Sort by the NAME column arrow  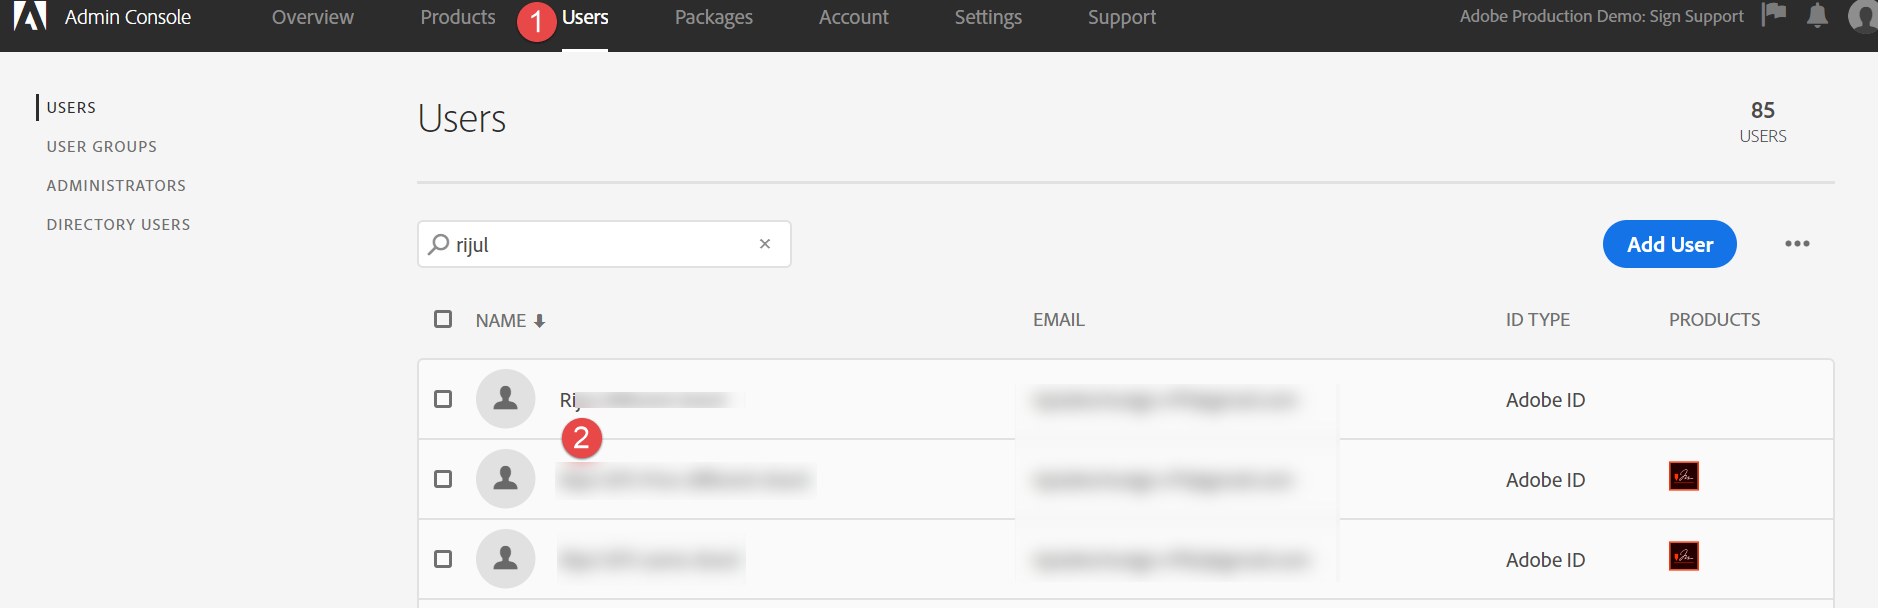(540, 321)
